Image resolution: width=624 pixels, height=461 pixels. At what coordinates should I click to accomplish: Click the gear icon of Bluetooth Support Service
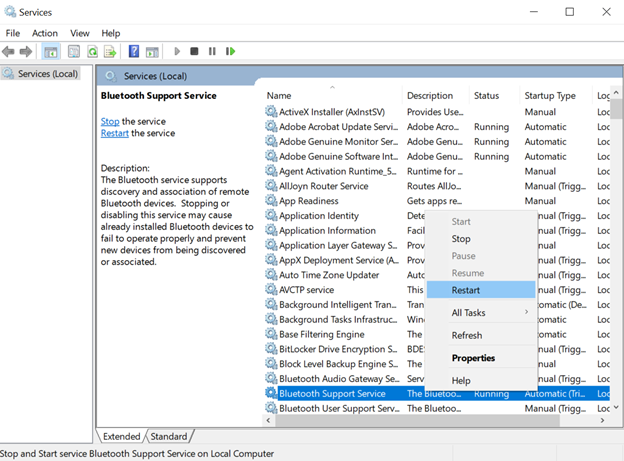pos(271,393)
